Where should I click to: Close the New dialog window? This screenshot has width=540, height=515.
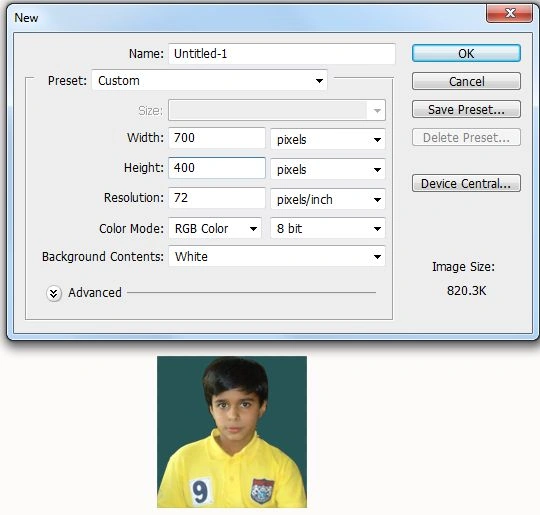pyautogui.click(x=509, y=13)
